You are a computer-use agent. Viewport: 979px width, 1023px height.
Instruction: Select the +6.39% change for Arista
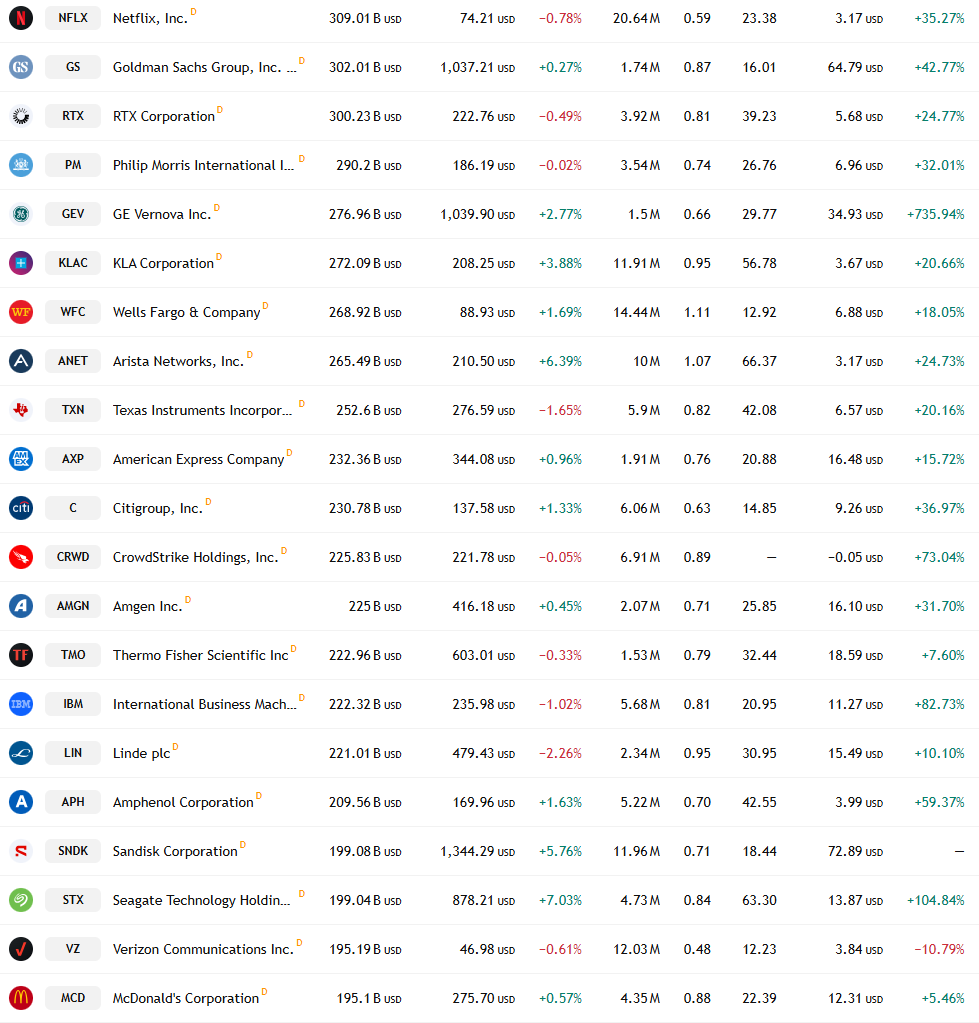[560, 361]
